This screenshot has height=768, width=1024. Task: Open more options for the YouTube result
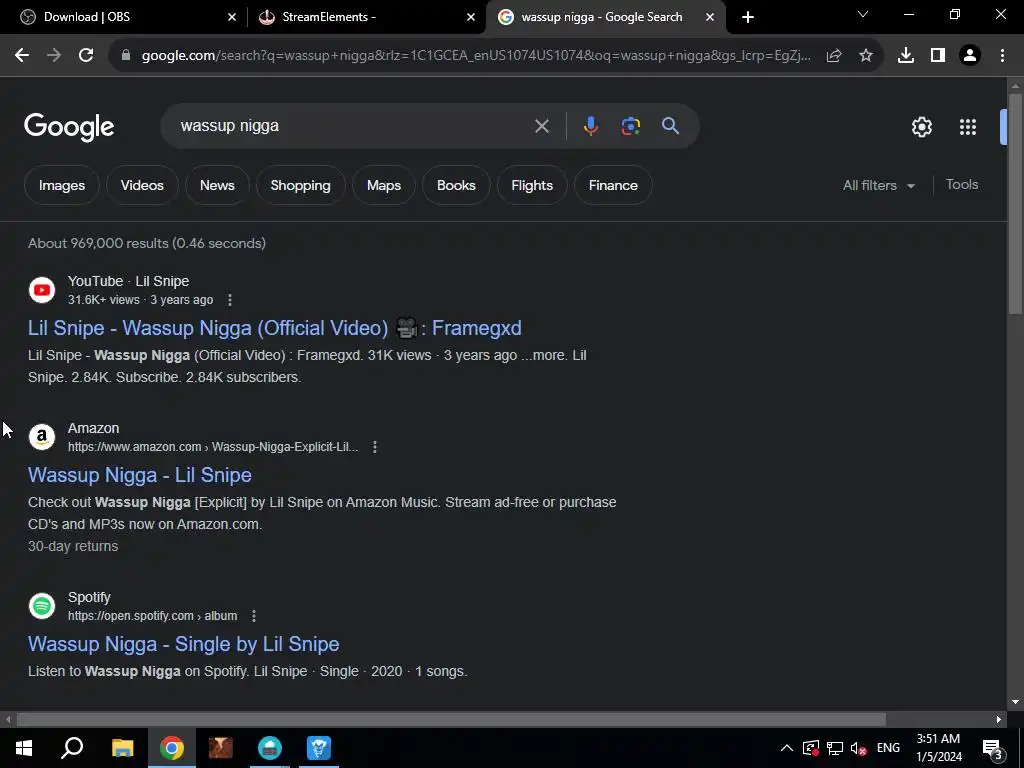tap(229, 300)
